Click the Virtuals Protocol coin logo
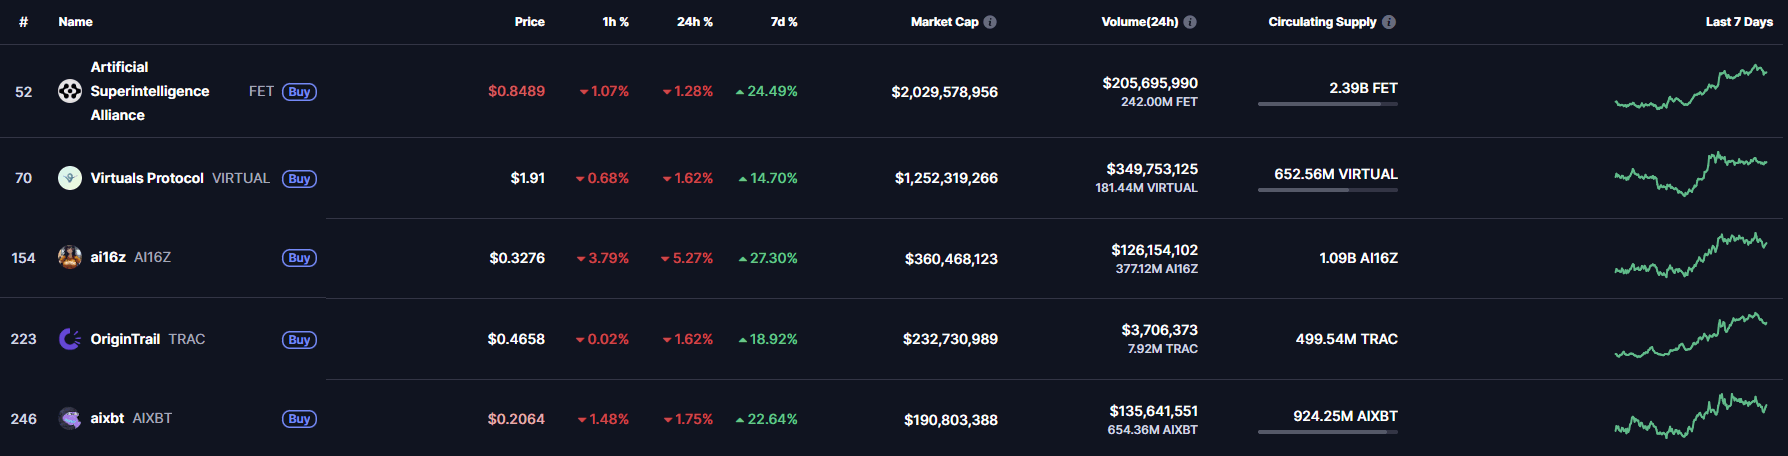 tap(70, 178)
